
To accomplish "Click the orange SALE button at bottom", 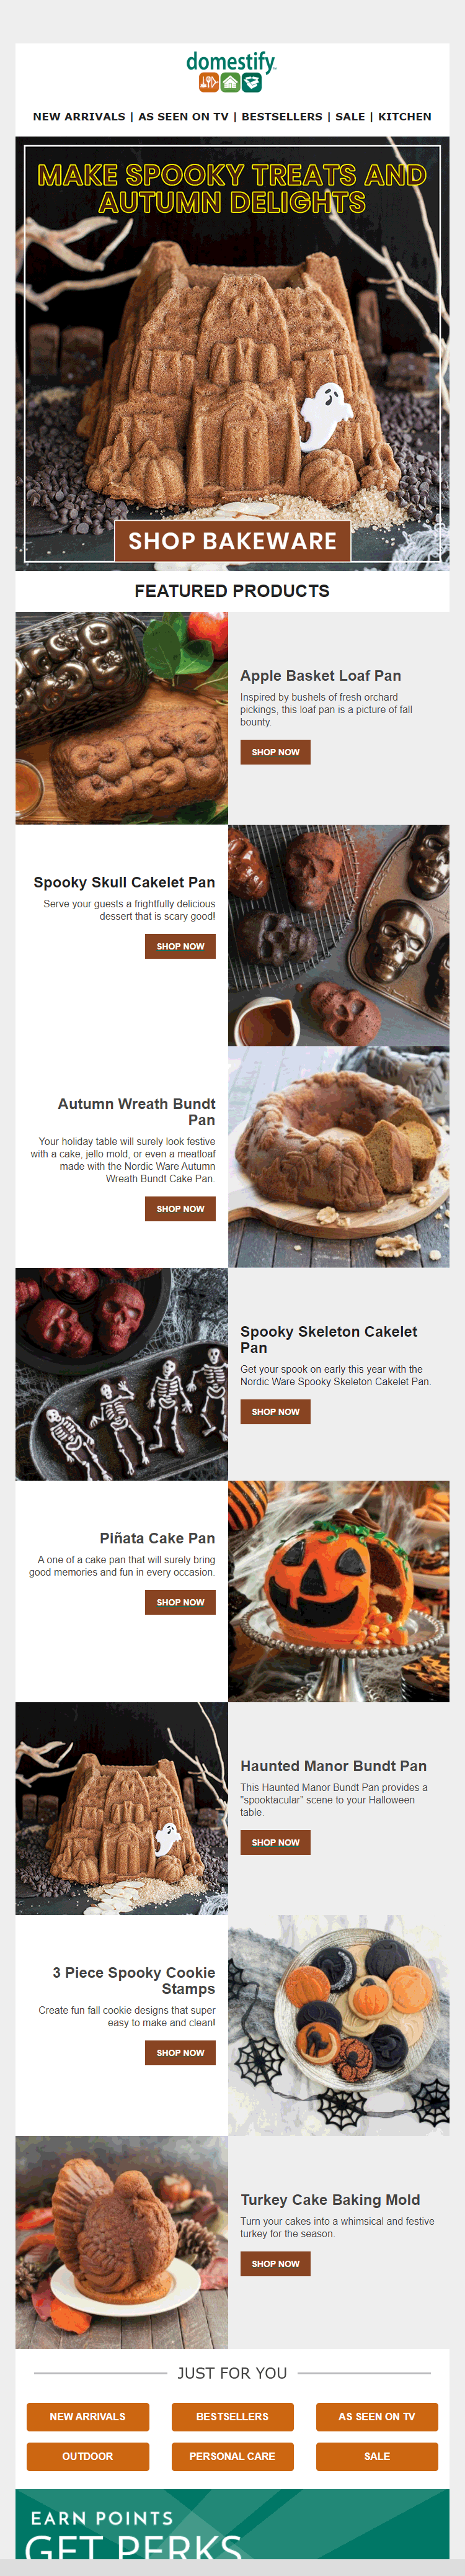I will [377, 2456].
